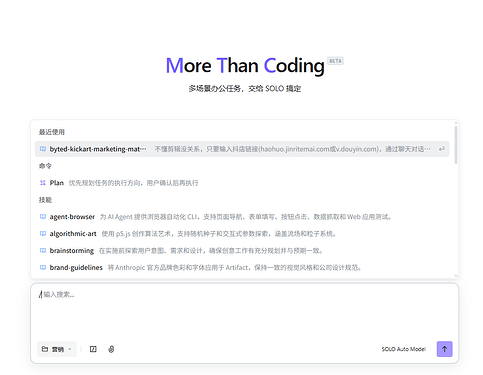This screenshot has width=483, height=375.
Task: Click the book icon beside brand-guidelines
Action: 43,267
